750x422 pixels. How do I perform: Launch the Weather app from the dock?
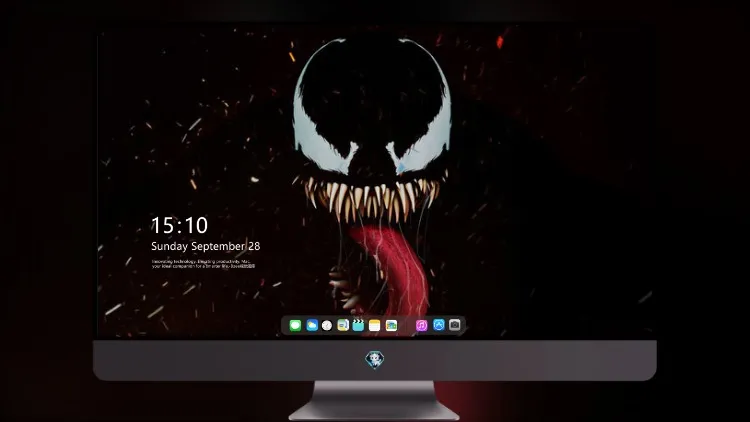tap(312, 325)
